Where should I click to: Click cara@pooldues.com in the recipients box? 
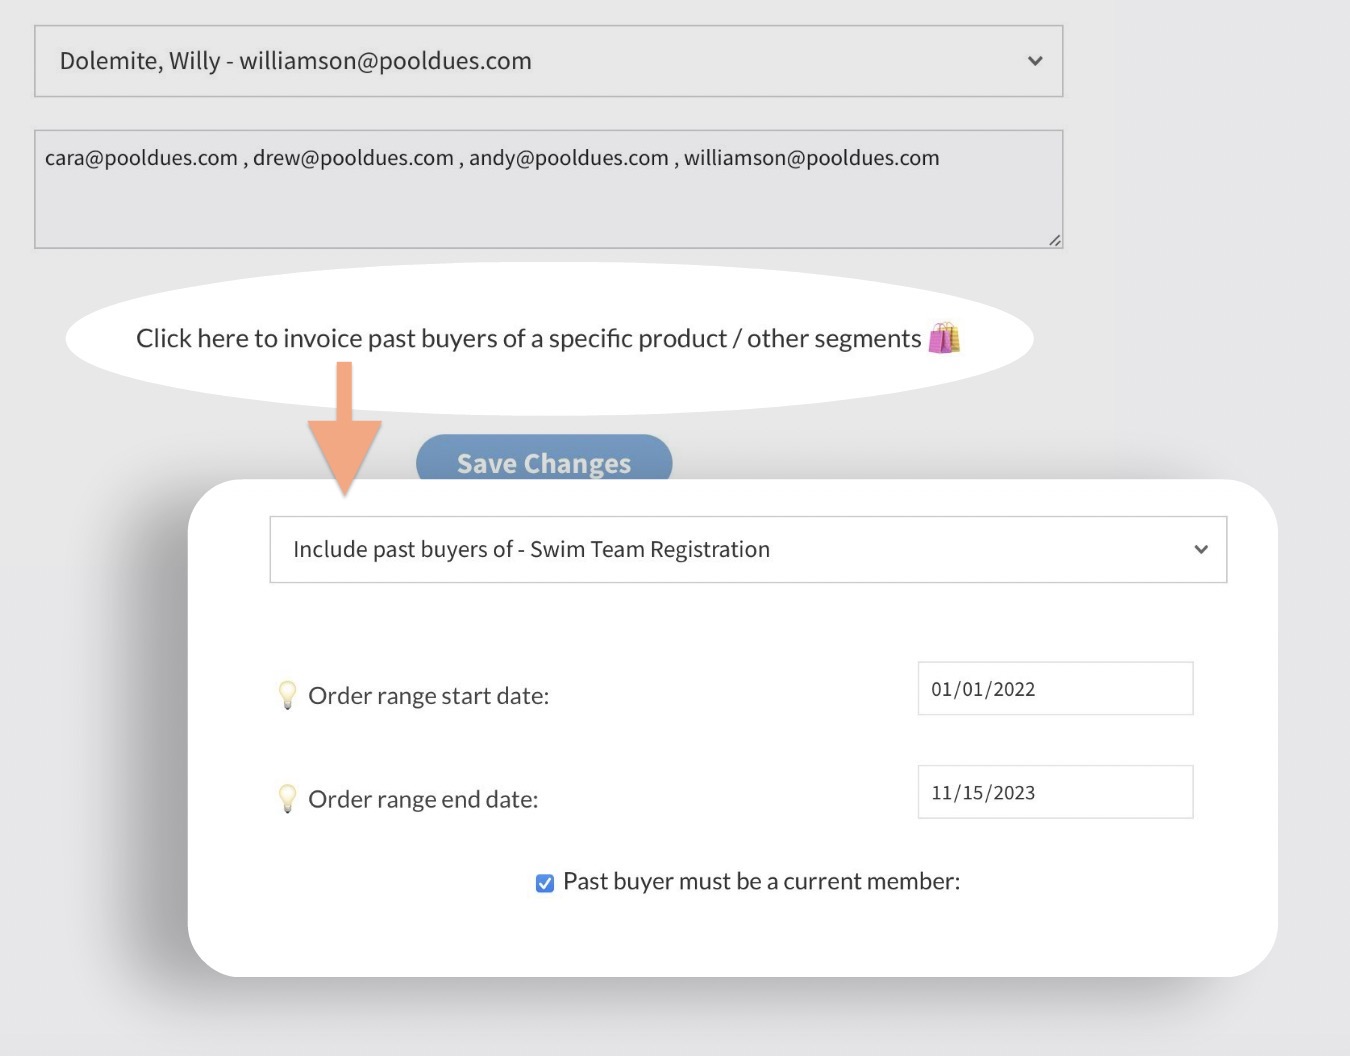click(x=141, y=158)
